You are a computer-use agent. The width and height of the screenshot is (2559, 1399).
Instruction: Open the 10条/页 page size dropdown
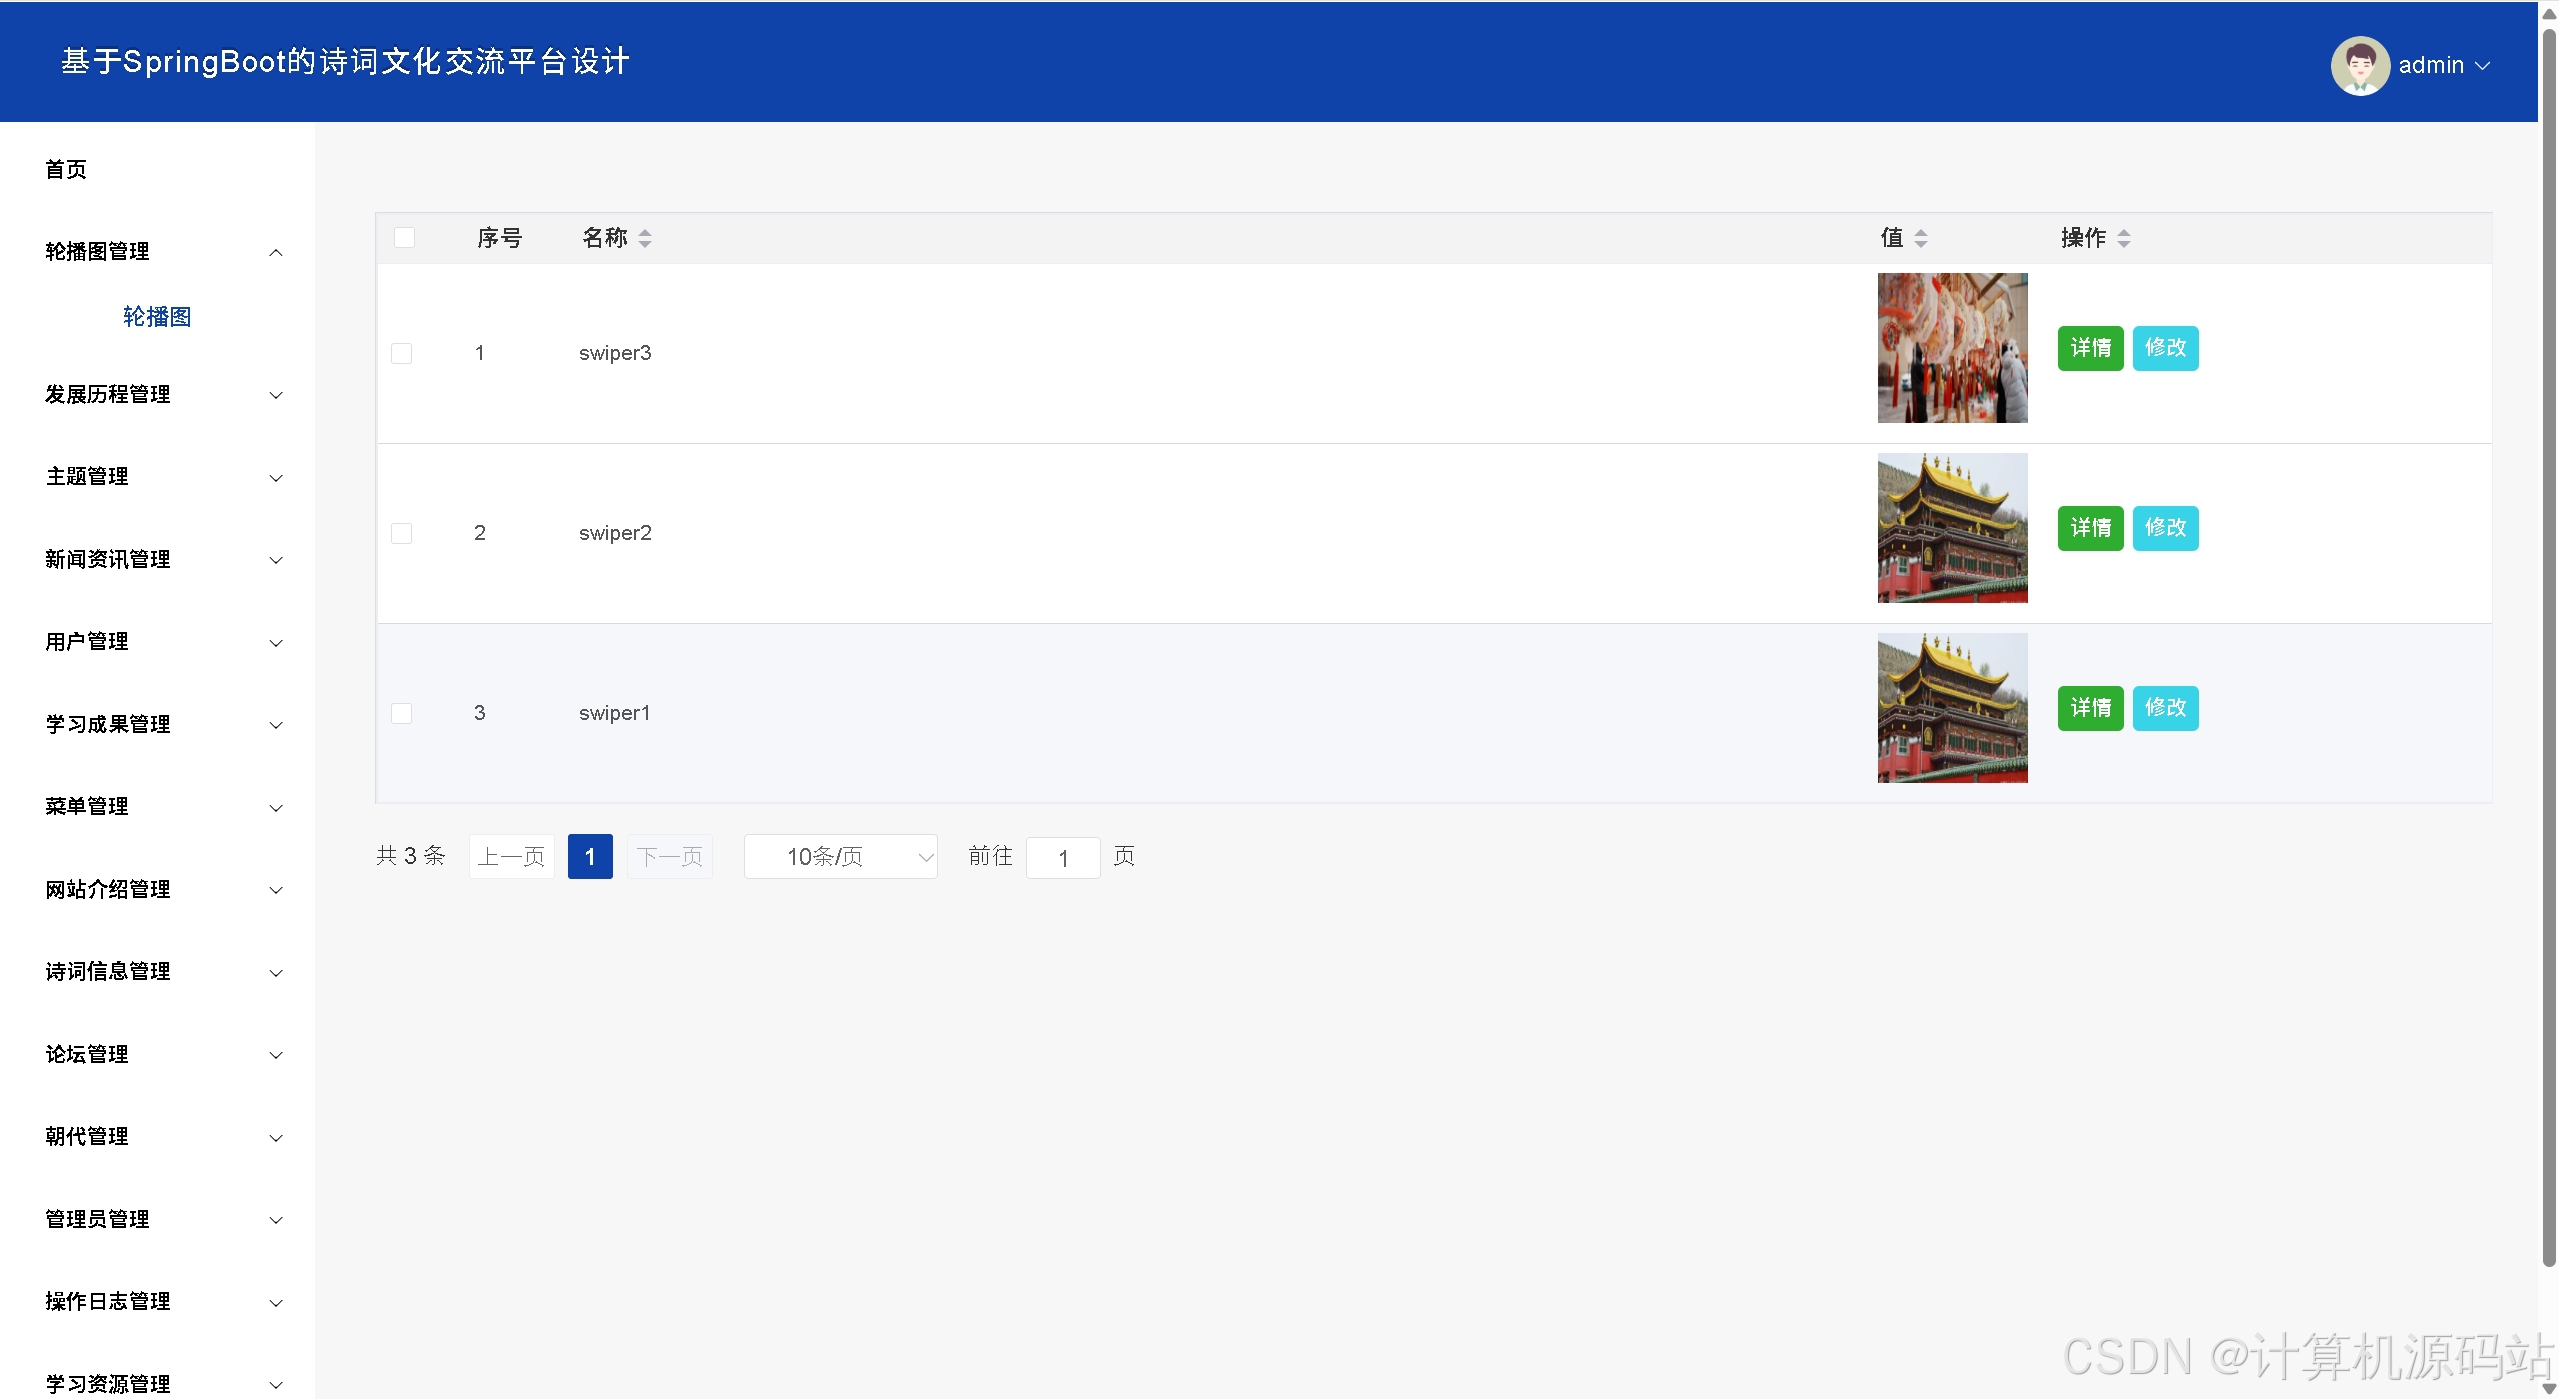click(x=840, y=857)
